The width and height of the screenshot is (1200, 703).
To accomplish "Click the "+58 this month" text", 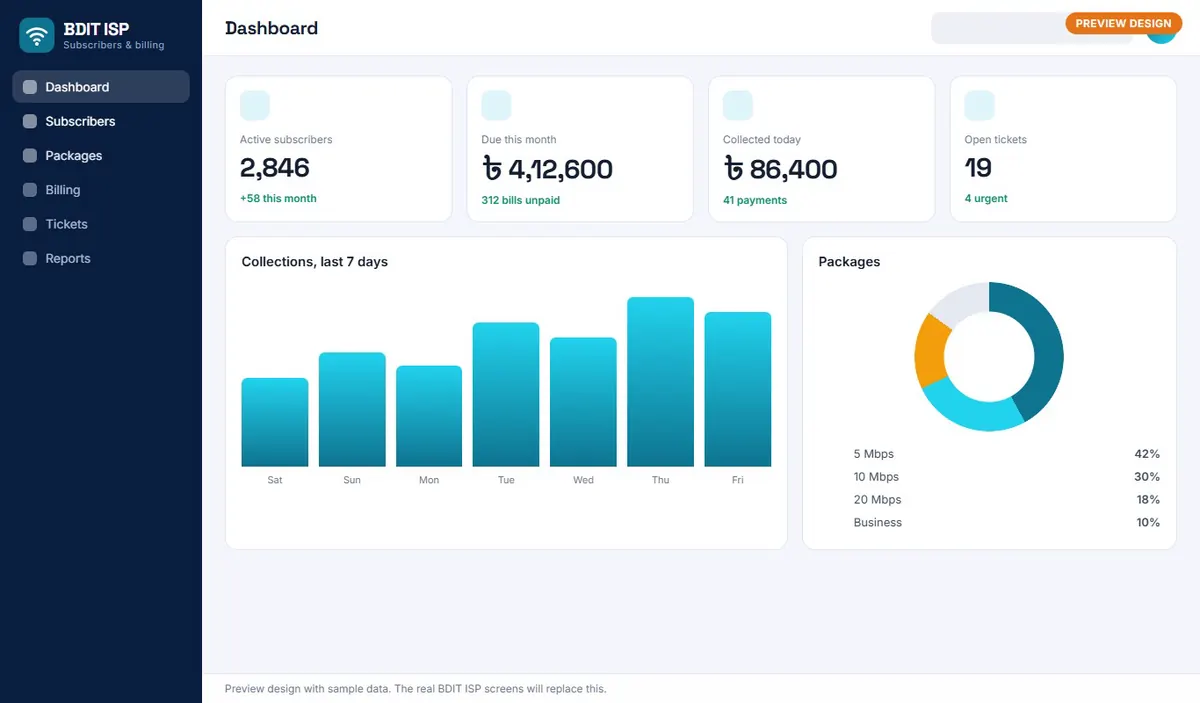I will [x=278, y=198].
